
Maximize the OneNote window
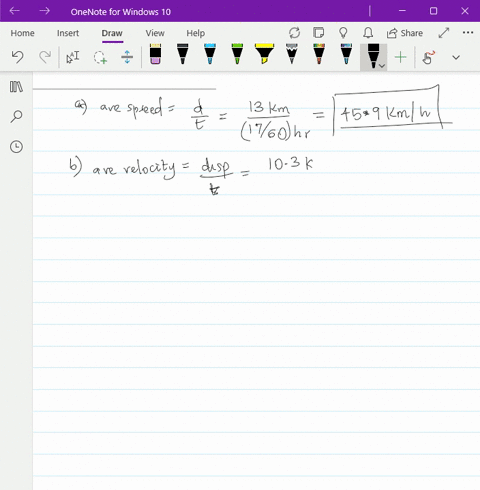click(x=433, y=11)
